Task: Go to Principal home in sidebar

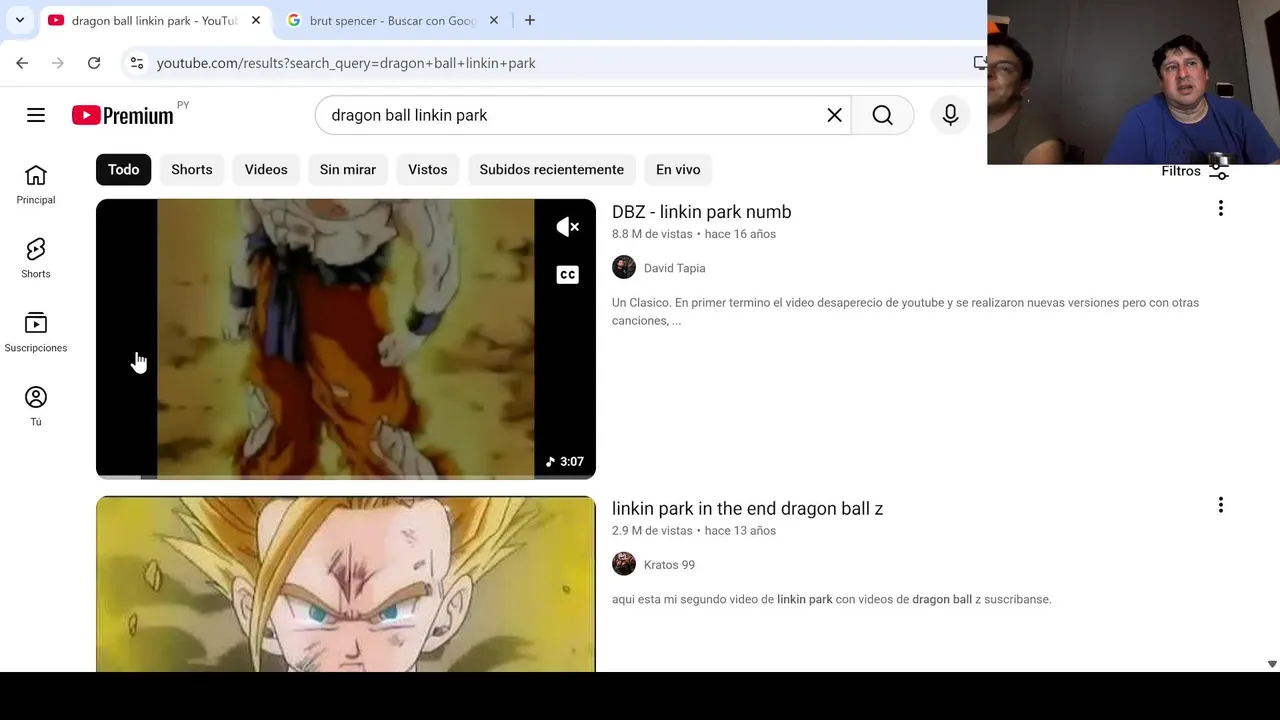Action: click(36, 185)
